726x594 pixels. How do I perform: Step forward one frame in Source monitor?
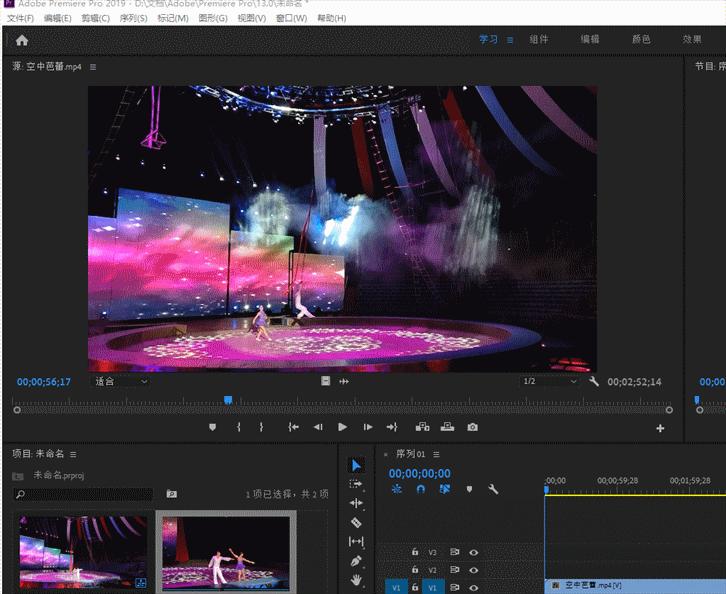368,427
